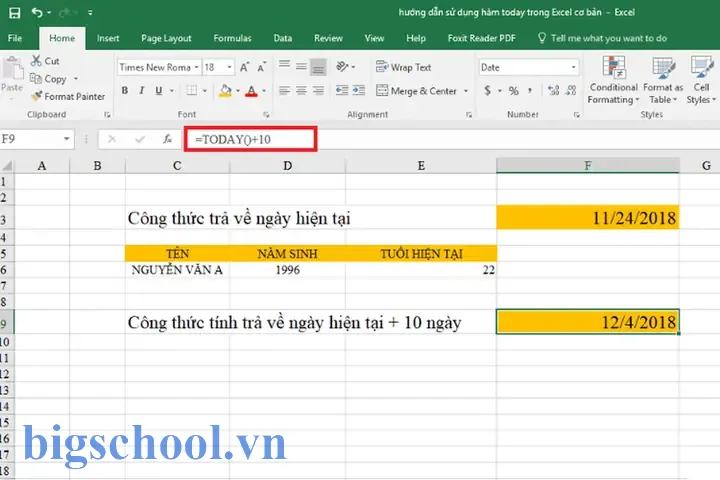Click the red Font Color A

[x=251, y=90]
